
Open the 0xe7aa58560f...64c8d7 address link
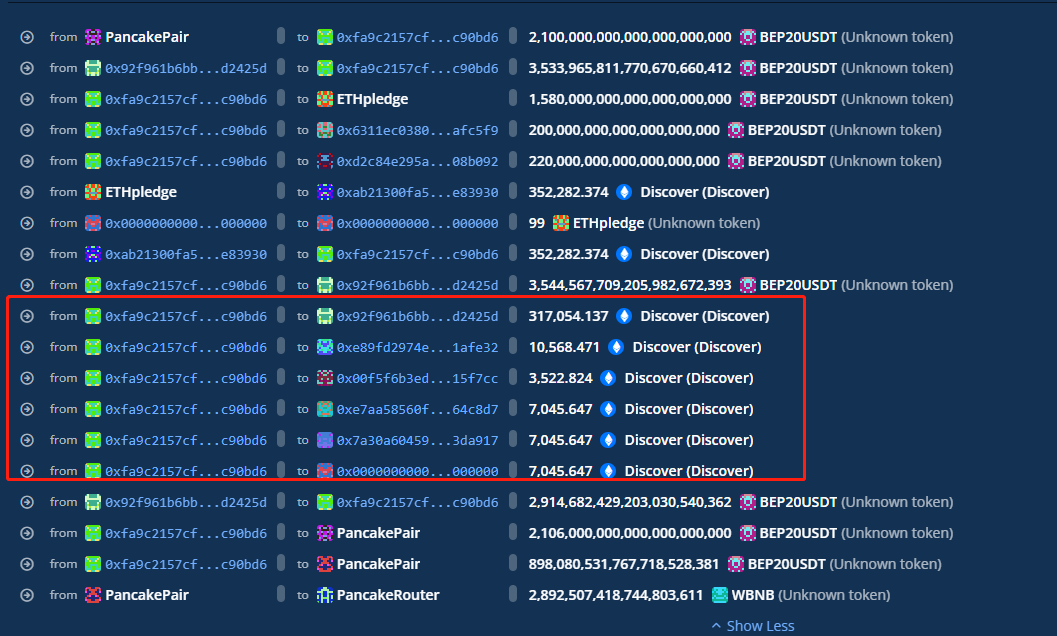[x=417, y=409]
